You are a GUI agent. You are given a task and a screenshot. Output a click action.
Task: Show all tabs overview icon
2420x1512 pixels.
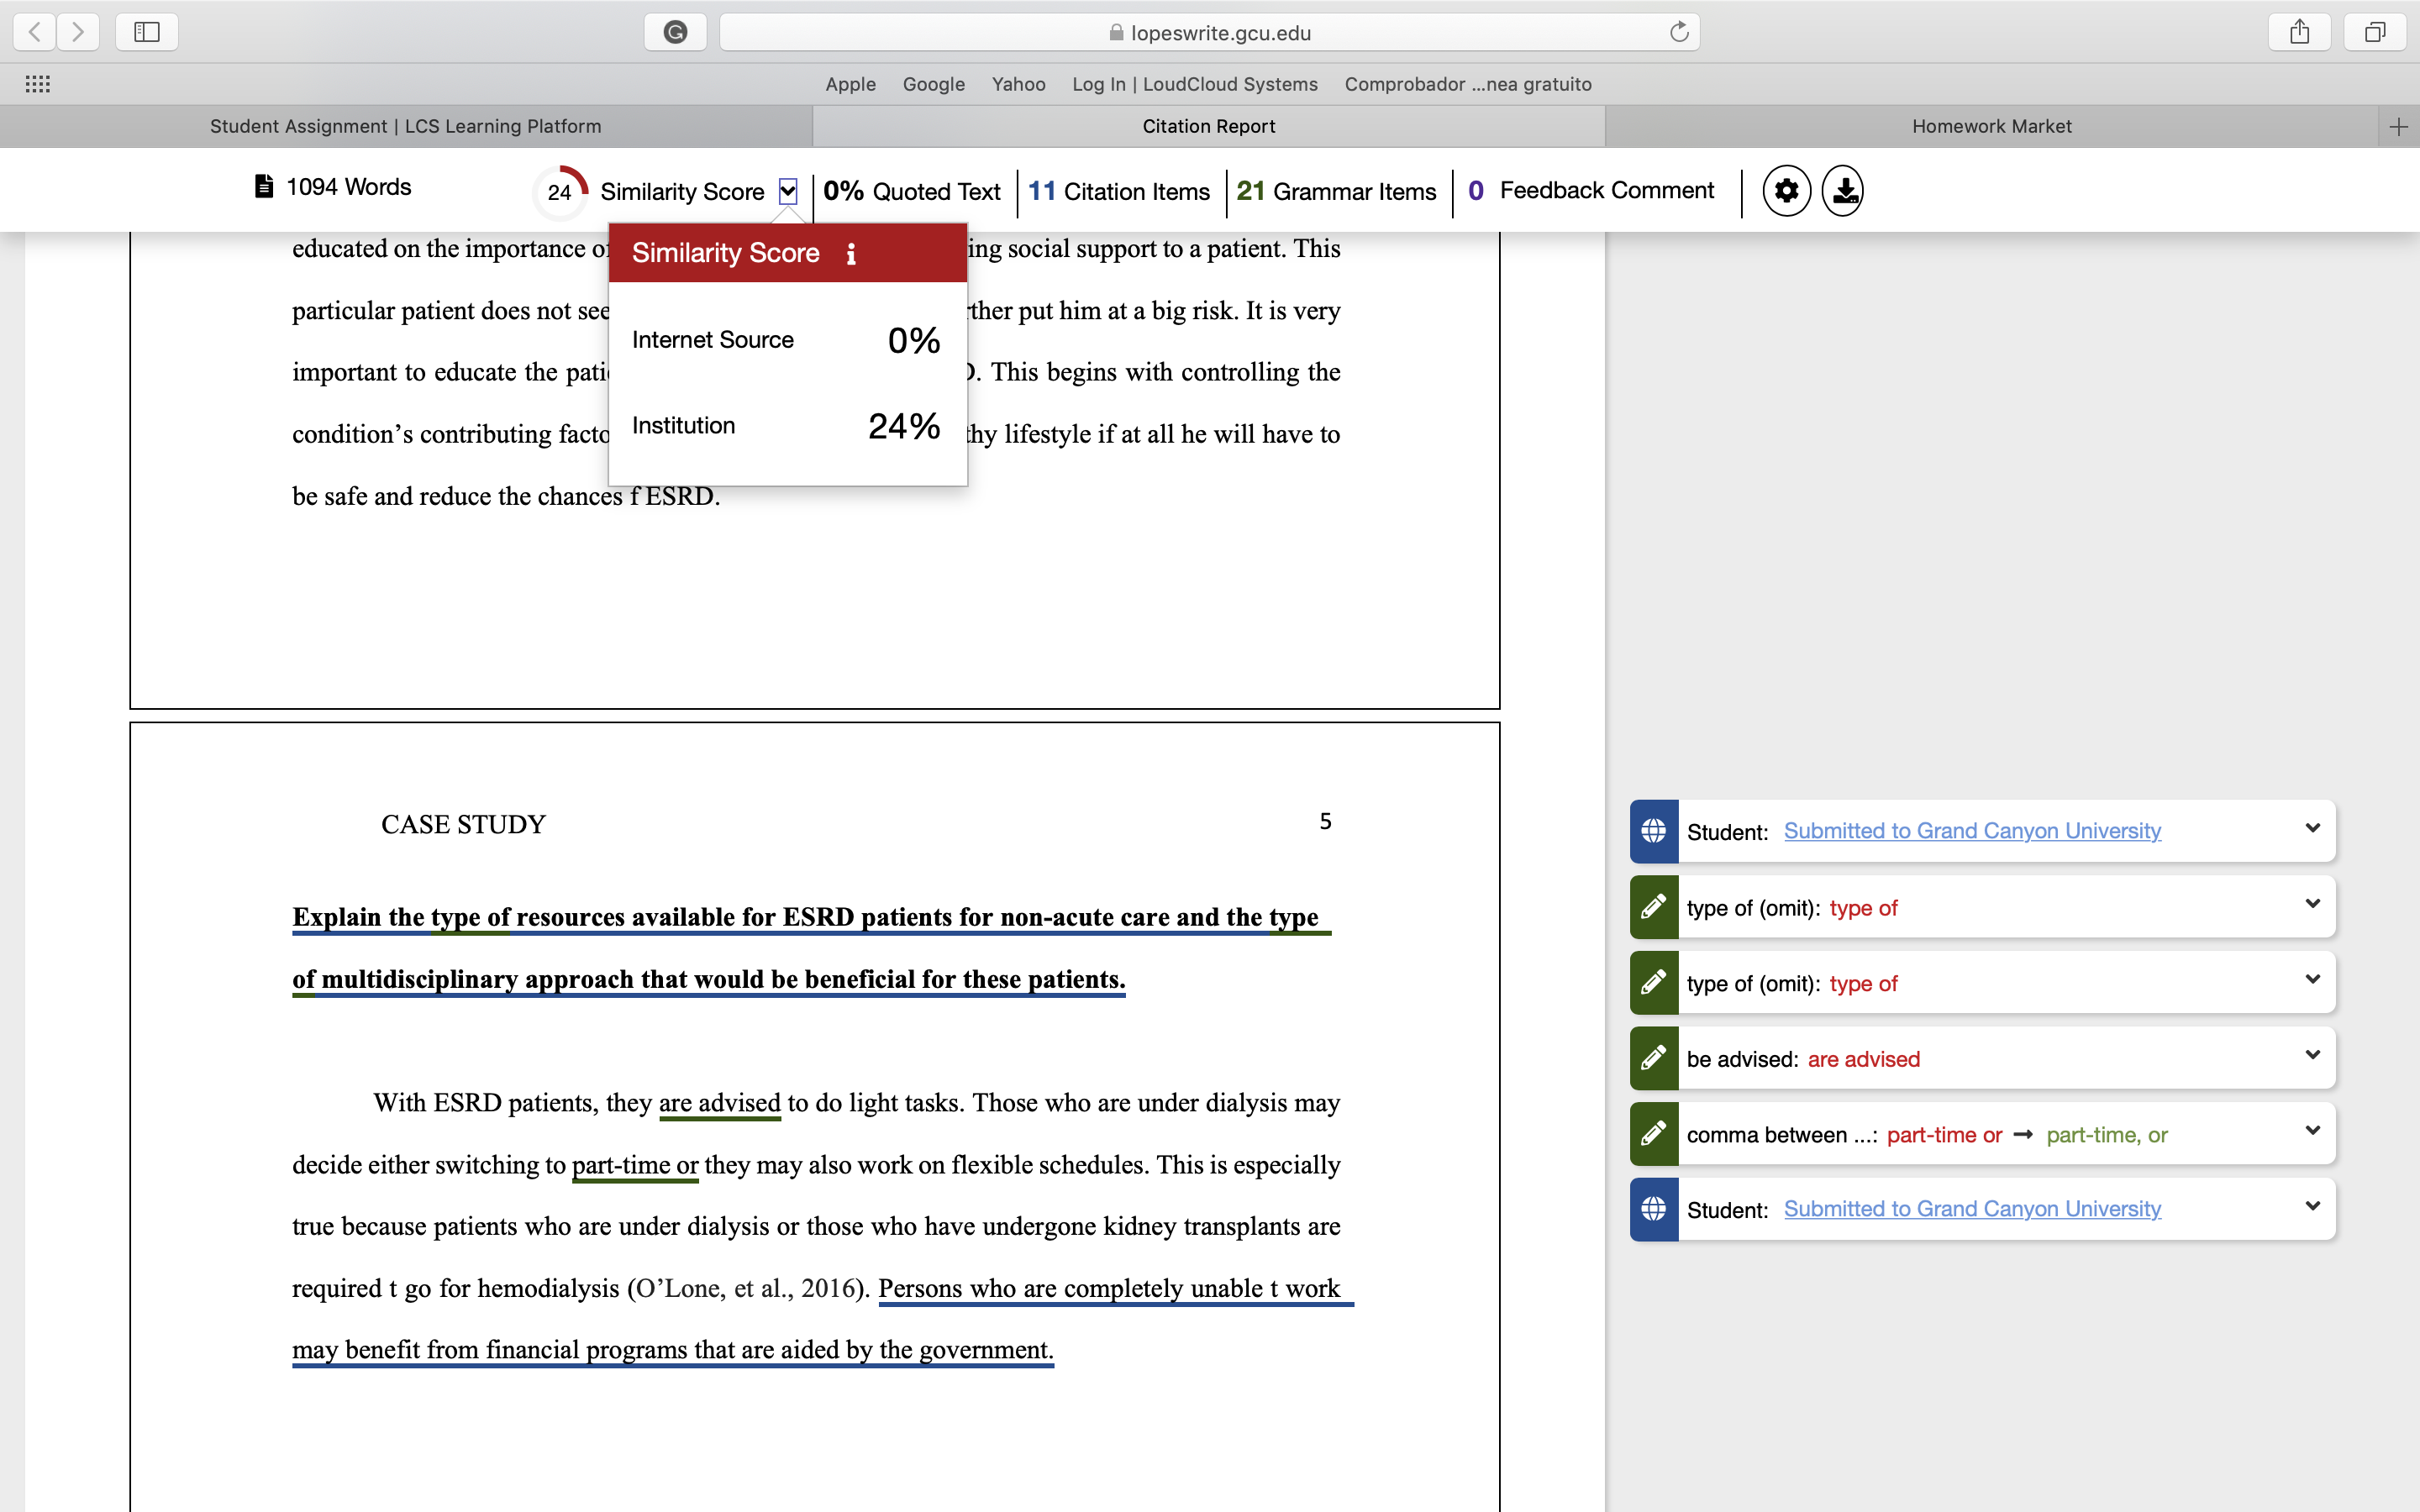click(x=2375, y=32)
